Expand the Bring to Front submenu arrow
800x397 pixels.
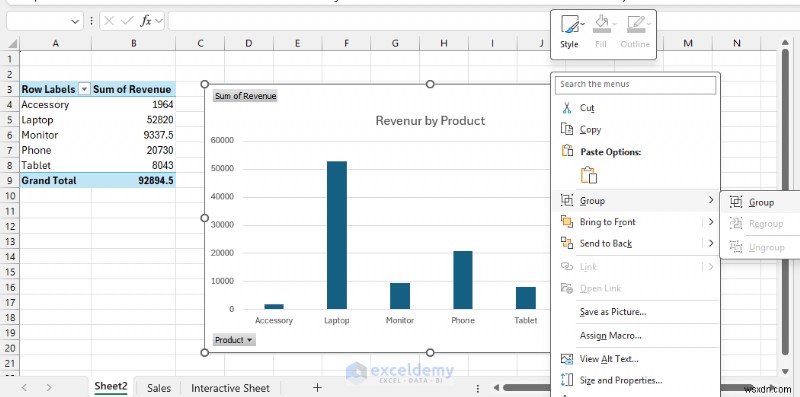pos(711,222)
